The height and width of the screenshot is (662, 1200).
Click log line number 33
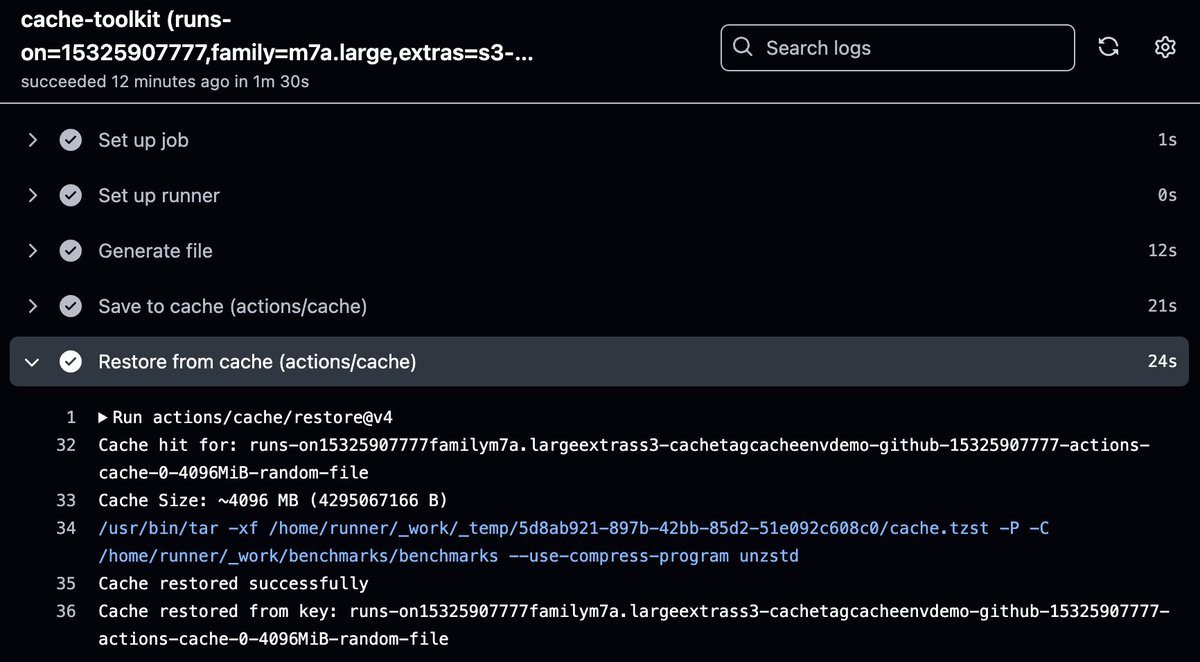coord(66,500)
